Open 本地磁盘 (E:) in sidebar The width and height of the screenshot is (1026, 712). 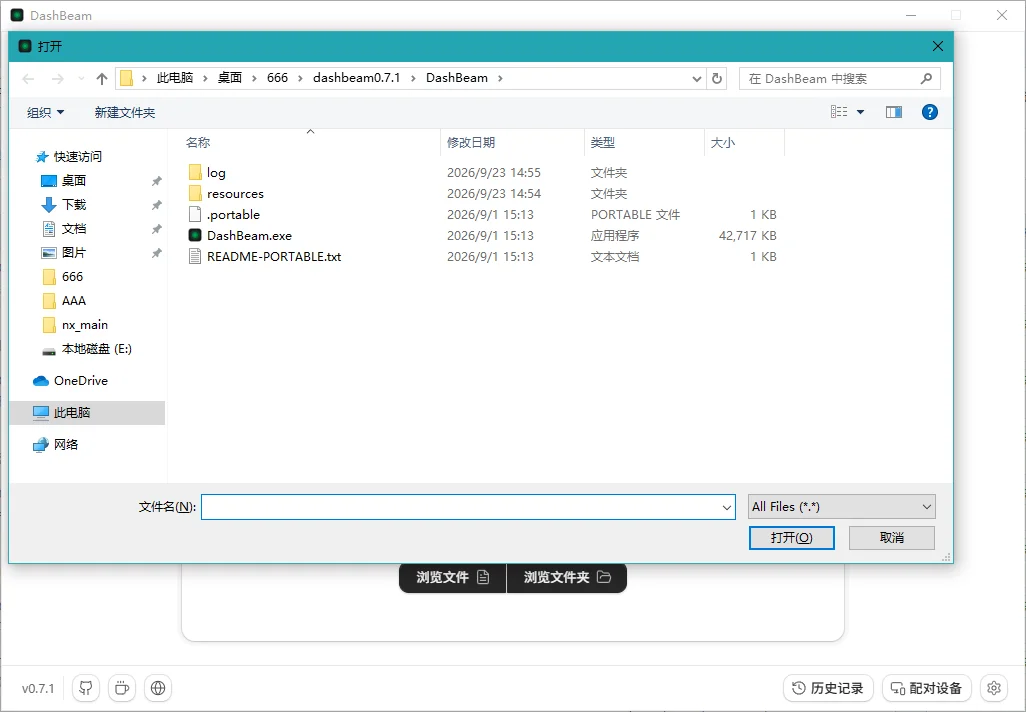pyautogui.click(x=96, y=349)
